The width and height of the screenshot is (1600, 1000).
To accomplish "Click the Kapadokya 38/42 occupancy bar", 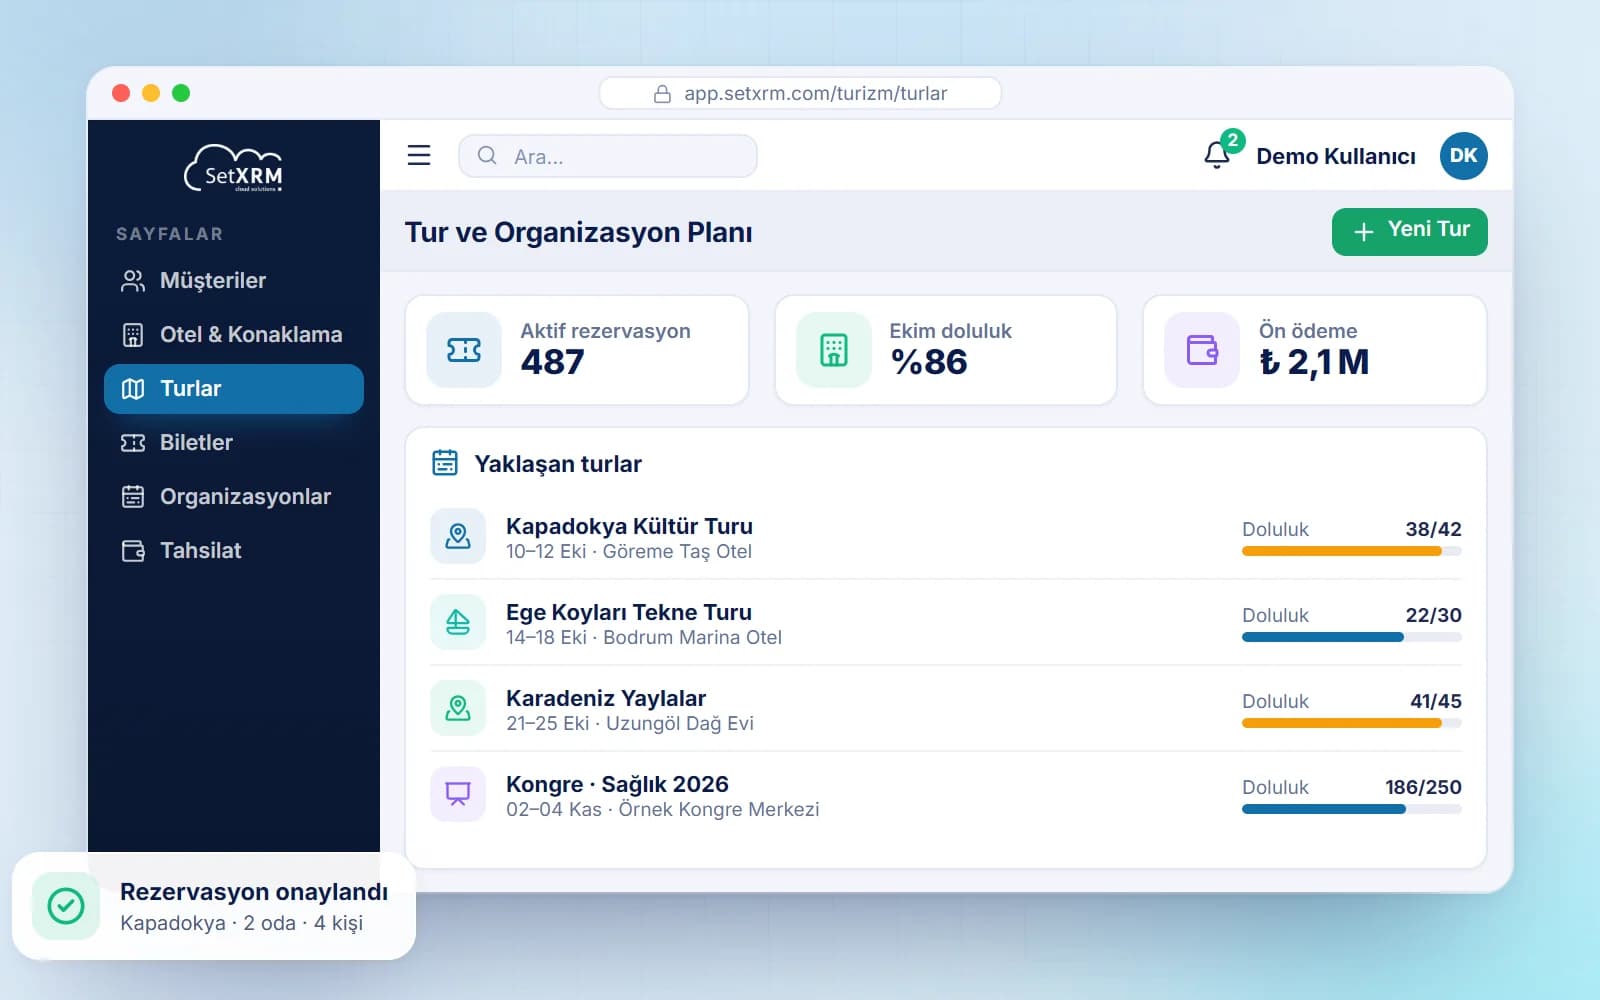I will [1352, 551].
